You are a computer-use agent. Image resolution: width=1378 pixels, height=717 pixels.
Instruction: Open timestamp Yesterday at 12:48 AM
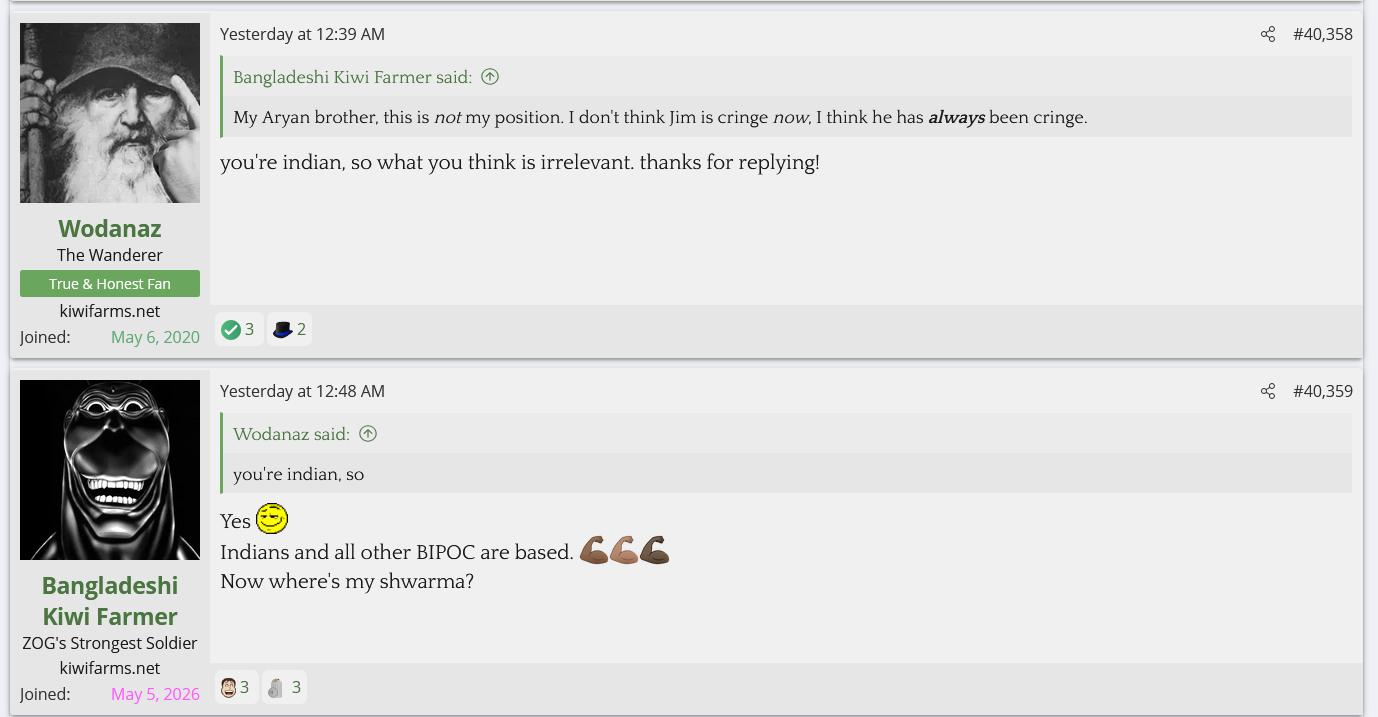[302, 392]
